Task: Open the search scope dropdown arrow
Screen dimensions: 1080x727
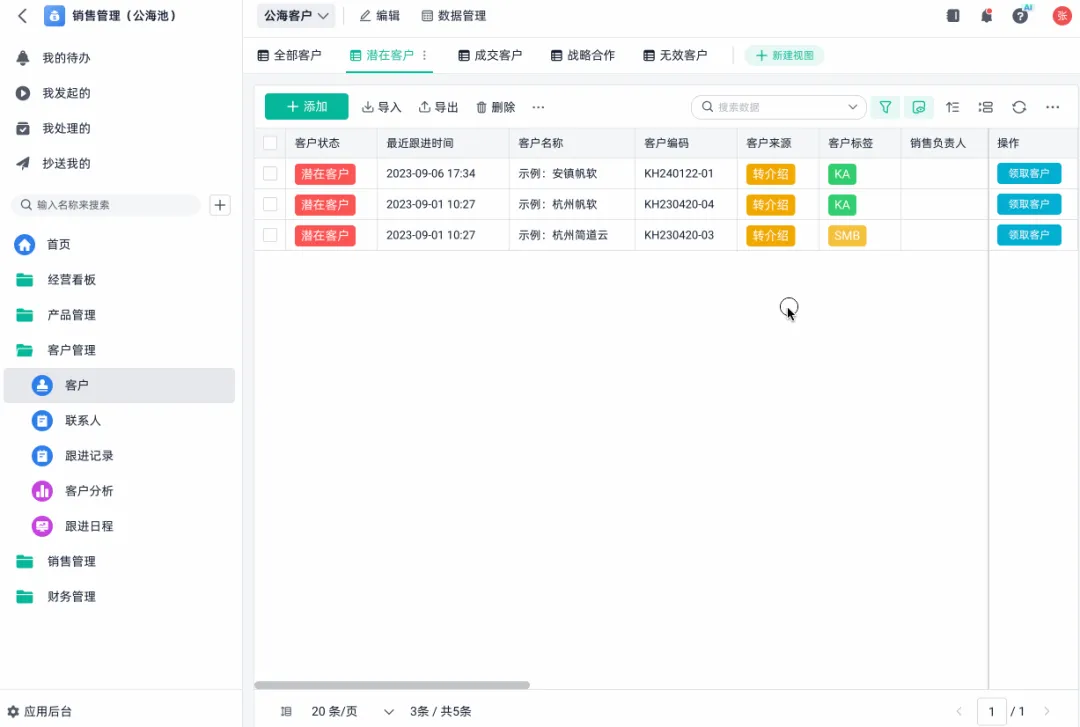Action: tap(852, 106)
